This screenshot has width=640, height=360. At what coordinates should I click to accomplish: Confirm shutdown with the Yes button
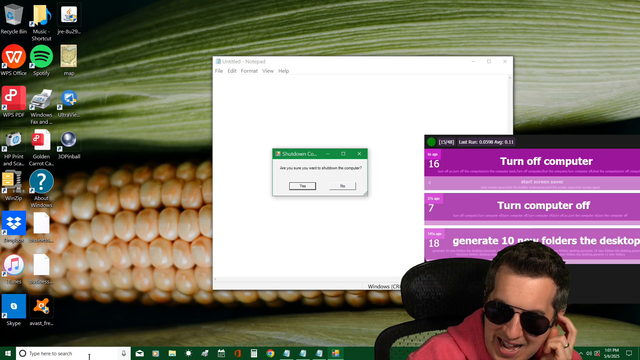[x=302, y=186]
